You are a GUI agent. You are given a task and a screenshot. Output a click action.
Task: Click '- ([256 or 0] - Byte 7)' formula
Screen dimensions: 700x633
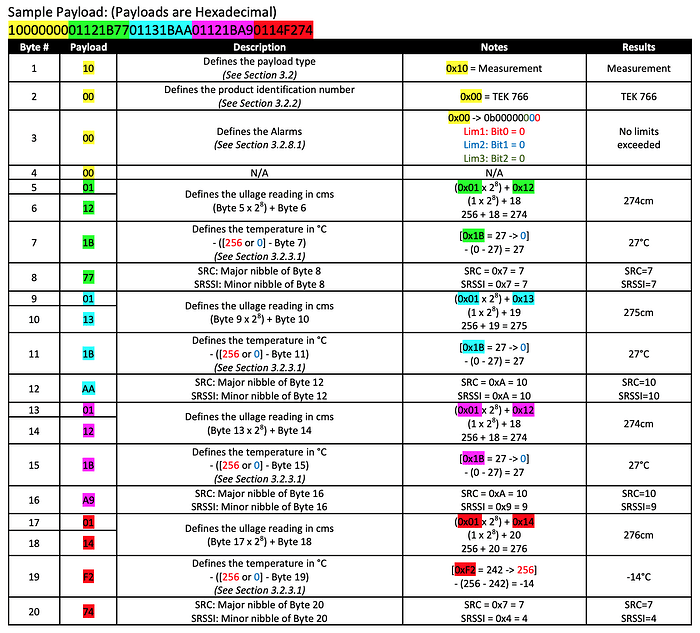[x=259, y=242]
